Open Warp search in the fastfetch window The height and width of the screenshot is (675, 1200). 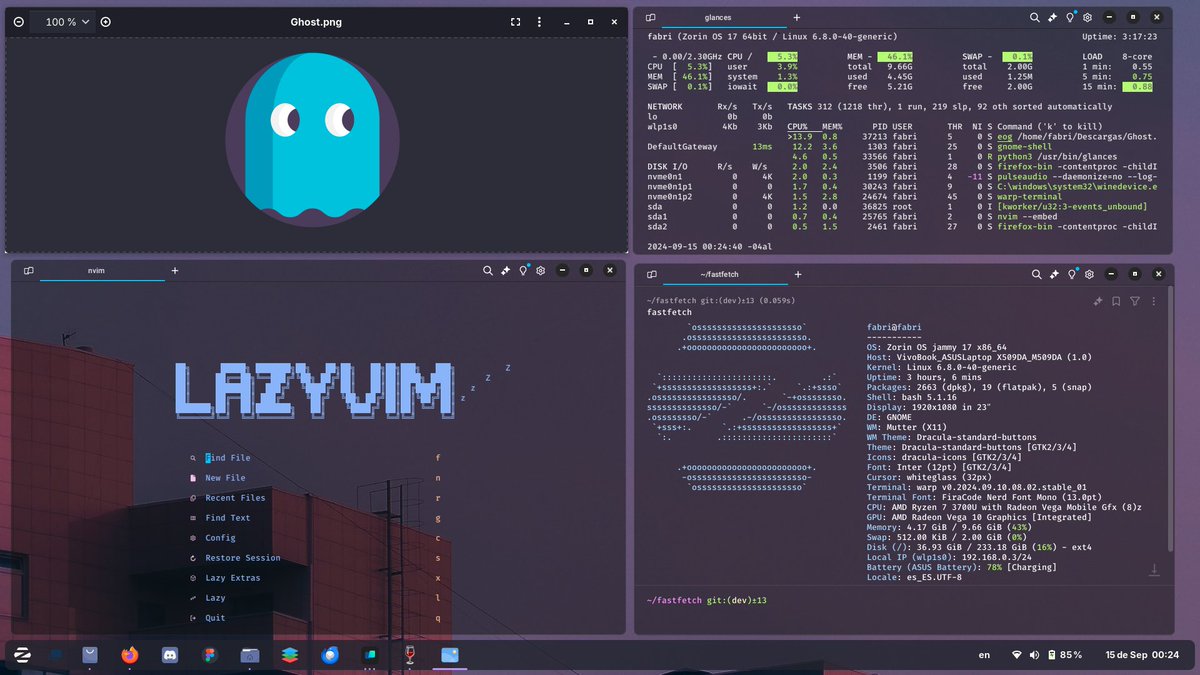point(1036,274)
